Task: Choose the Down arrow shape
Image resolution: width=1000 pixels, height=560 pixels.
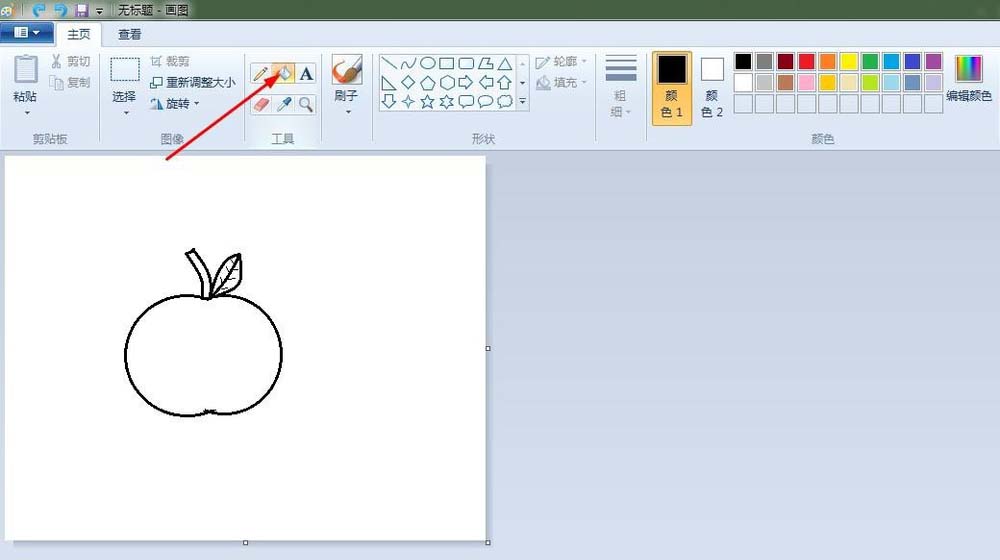Action: 389,101
